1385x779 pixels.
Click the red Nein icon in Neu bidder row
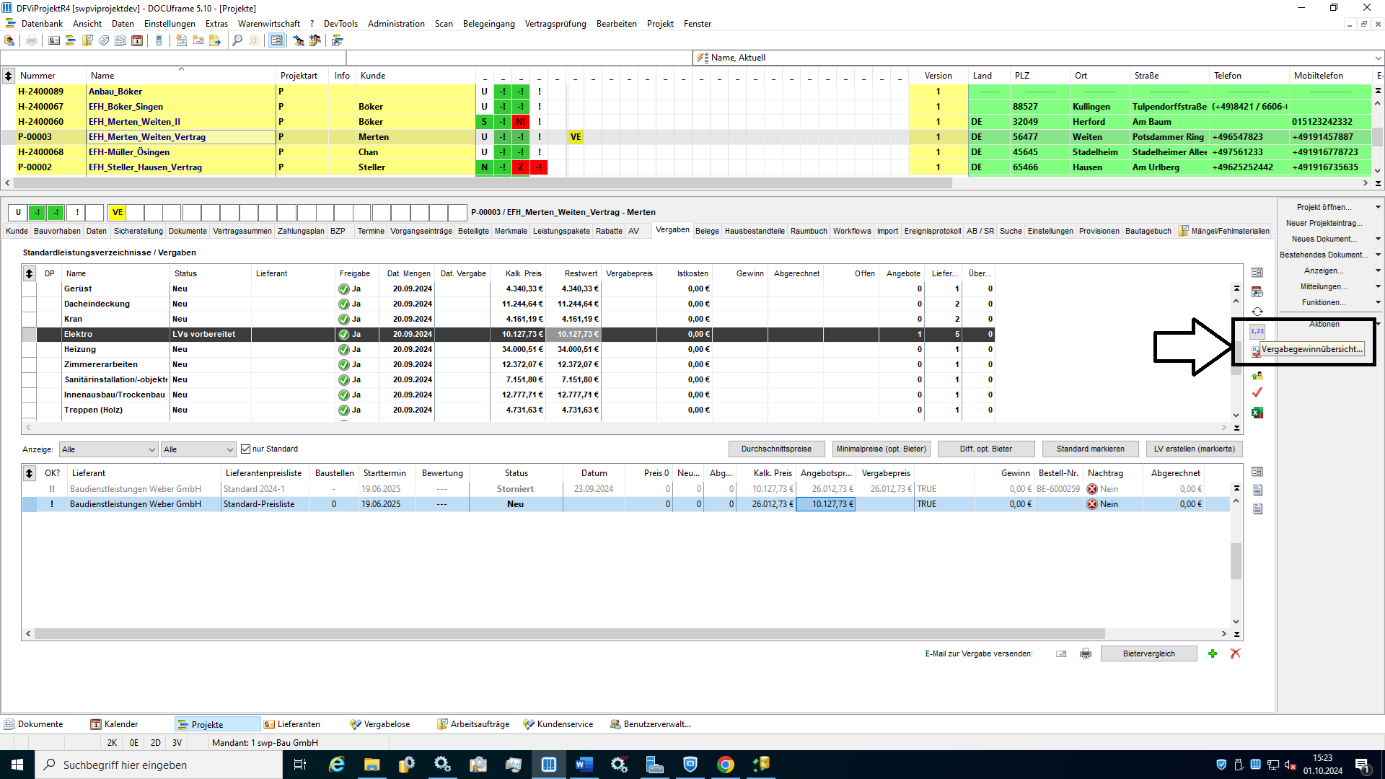tap(1092, 505)
